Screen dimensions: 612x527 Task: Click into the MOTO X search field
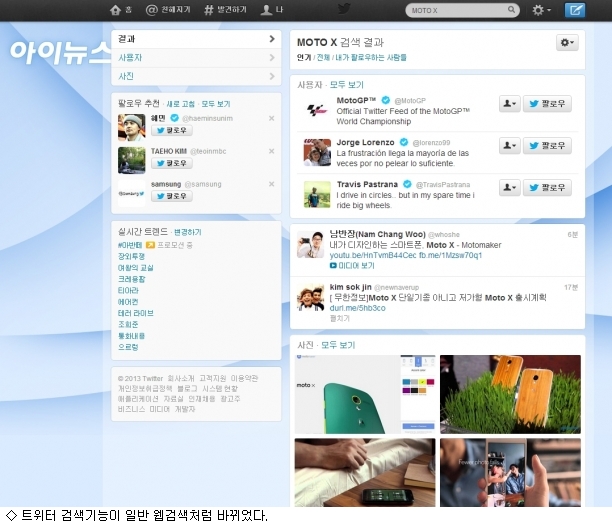coord(456,10)
